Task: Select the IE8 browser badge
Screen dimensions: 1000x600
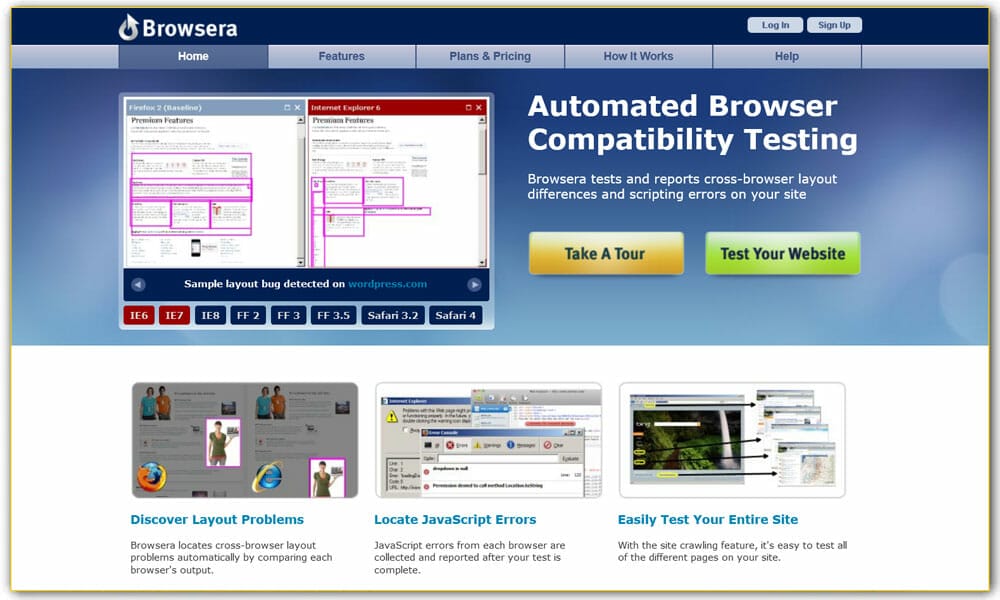Action: 210,315
